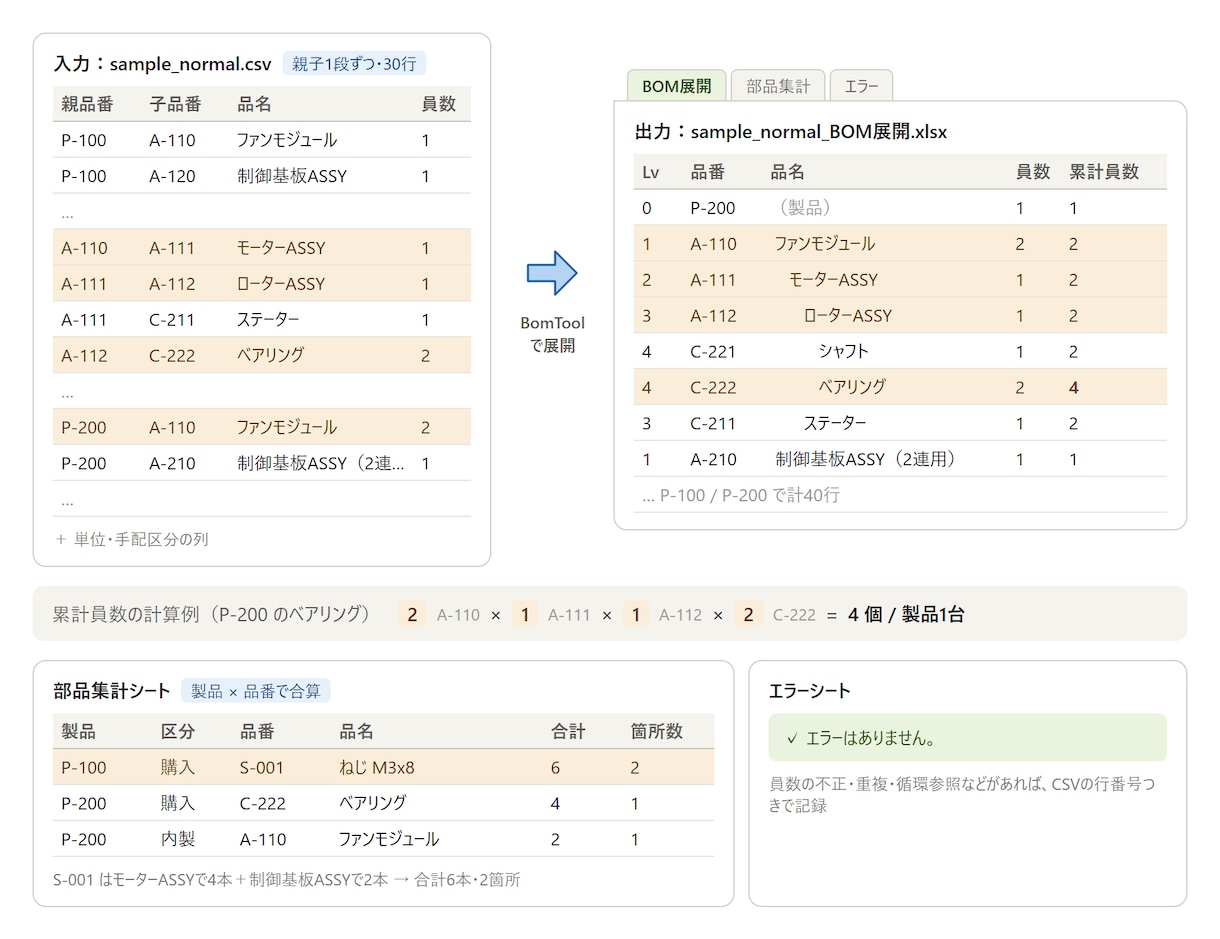The height and width of the screenshot is (939, 1220).
Task: Select 合計 6 in the S-001 row
Action: (x=555, y=767)
